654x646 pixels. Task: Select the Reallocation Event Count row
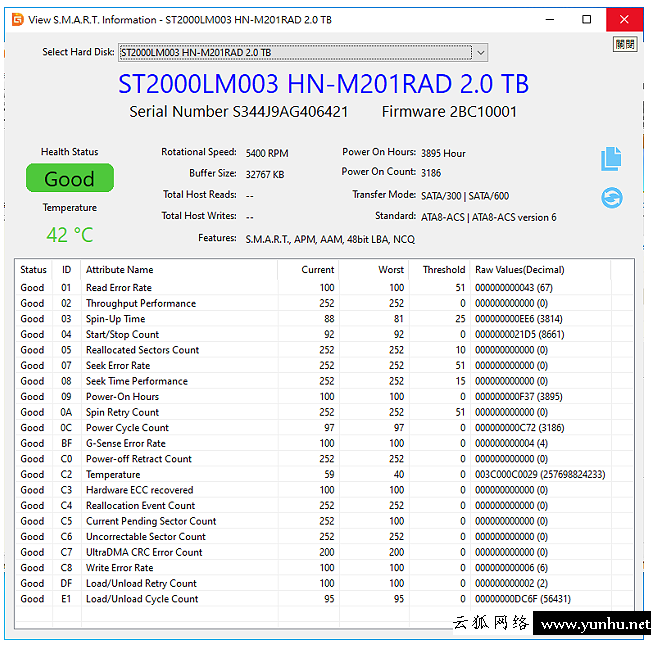tap(324, 505)
